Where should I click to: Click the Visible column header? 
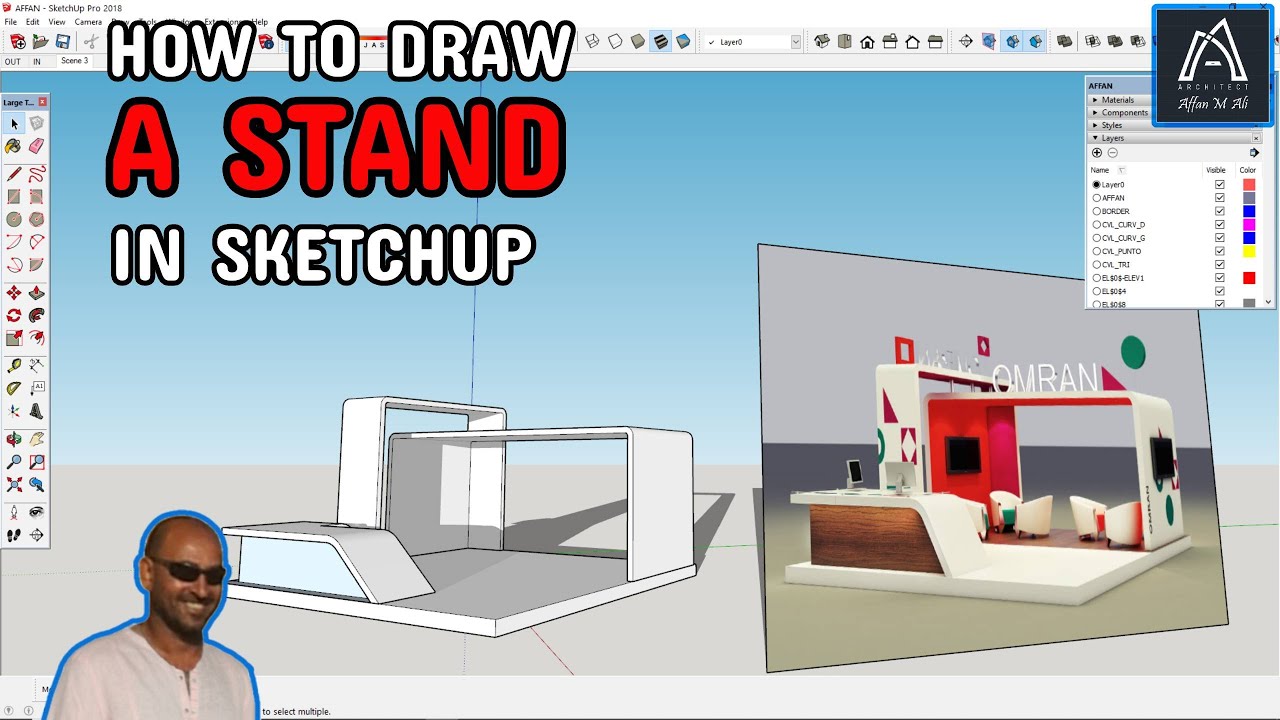1216,170
